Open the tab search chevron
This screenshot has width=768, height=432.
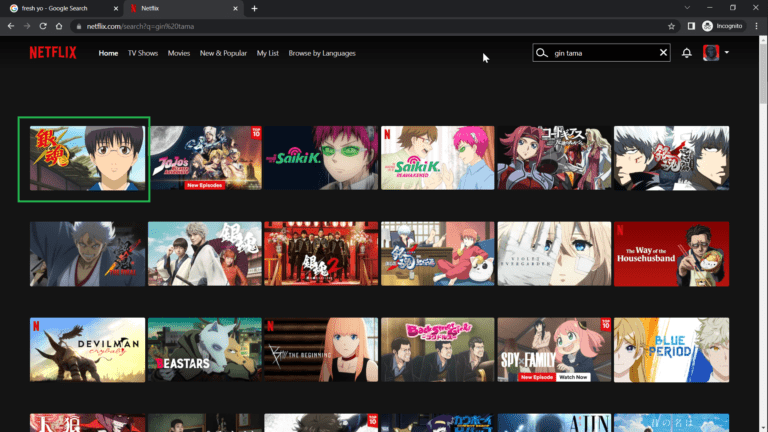(688, 8)
